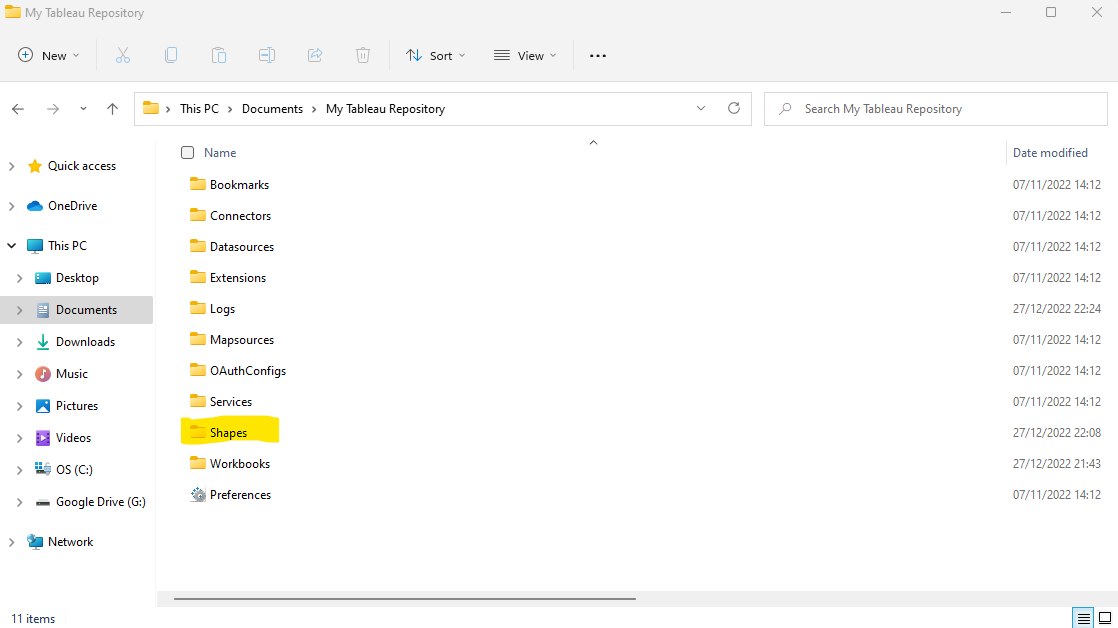This screenshot has height=628, width=1118.
Task: Go forward with the right arrow
Action: 53,109
